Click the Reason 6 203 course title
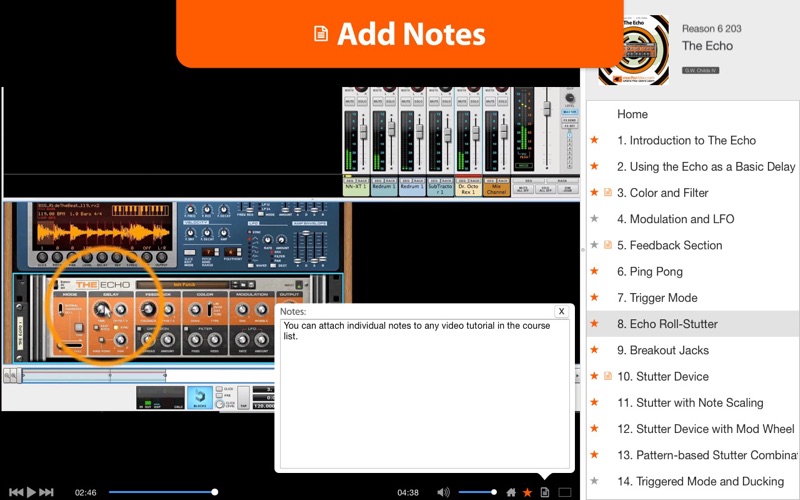The height and width of the screenshot is (500, 800). pos(712,29)
